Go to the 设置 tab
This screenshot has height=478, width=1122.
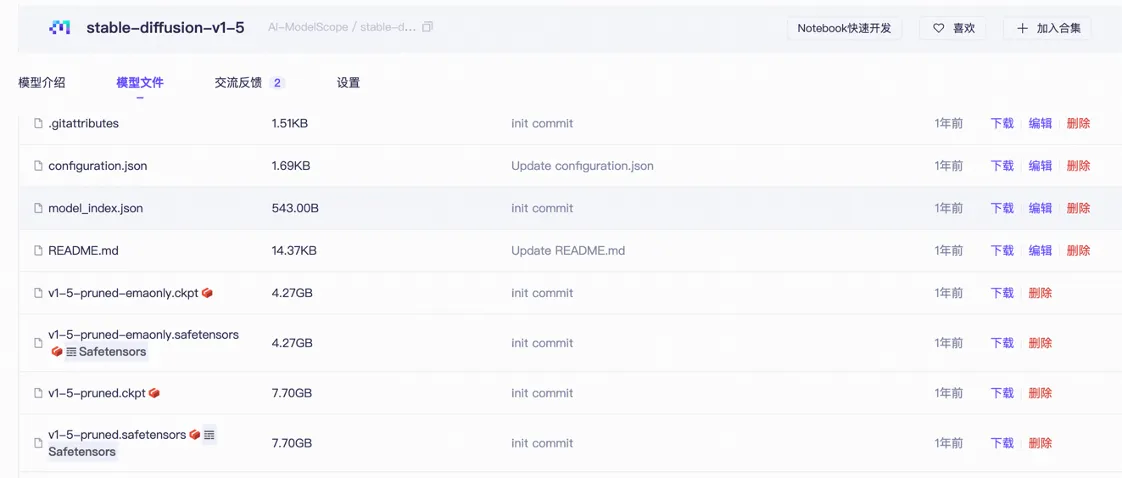pyautogui.click(x=348, y=83)
